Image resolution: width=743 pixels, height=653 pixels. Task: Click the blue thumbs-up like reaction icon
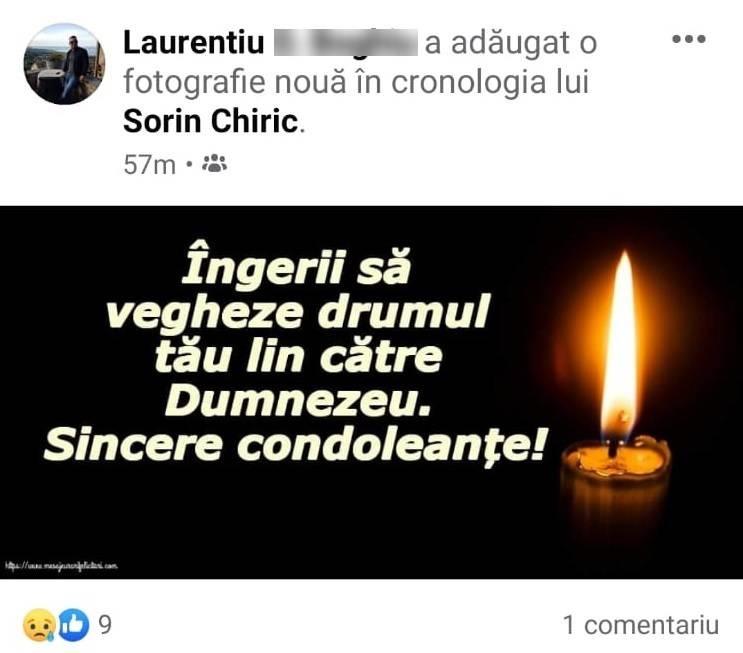[73, 625]
